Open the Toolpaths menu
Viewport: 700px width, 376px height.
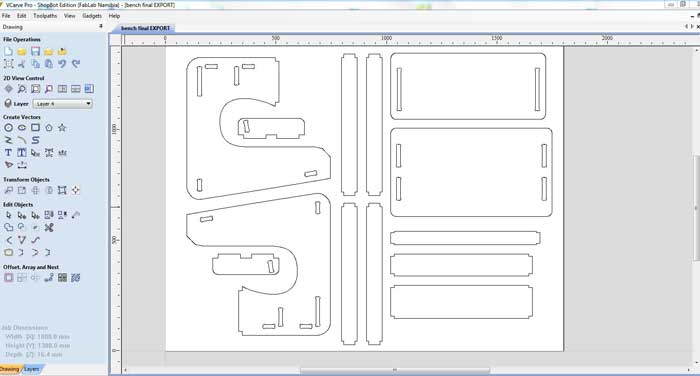click(x=45, y=16)
